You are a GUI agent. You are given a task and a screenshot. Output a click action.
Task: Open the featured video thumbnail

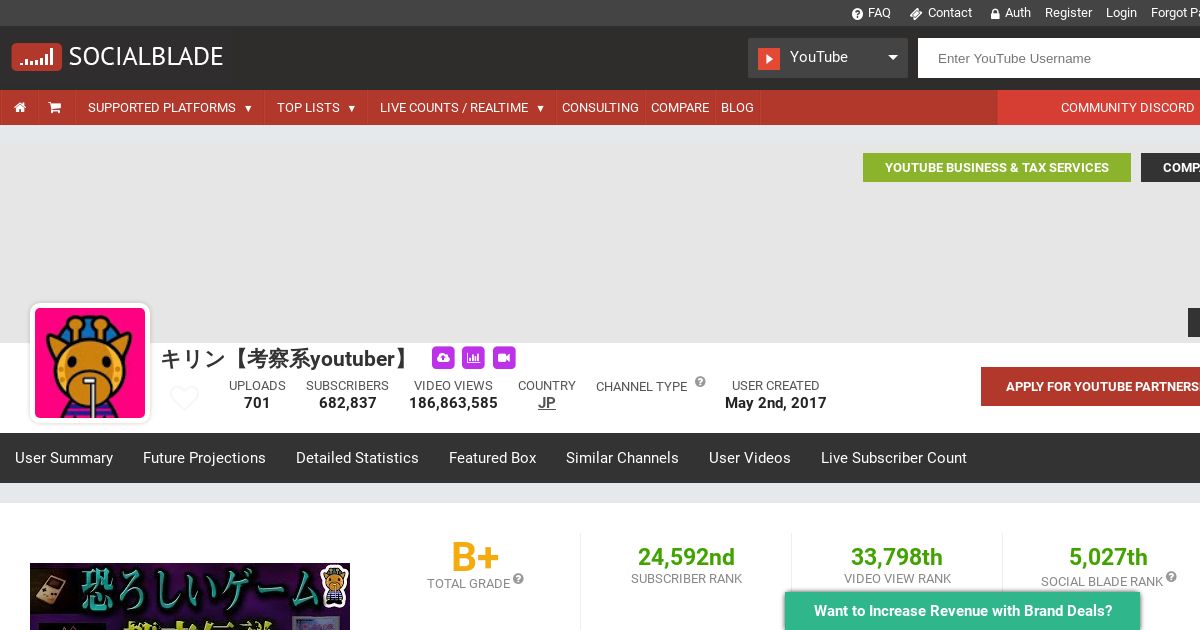190,596
